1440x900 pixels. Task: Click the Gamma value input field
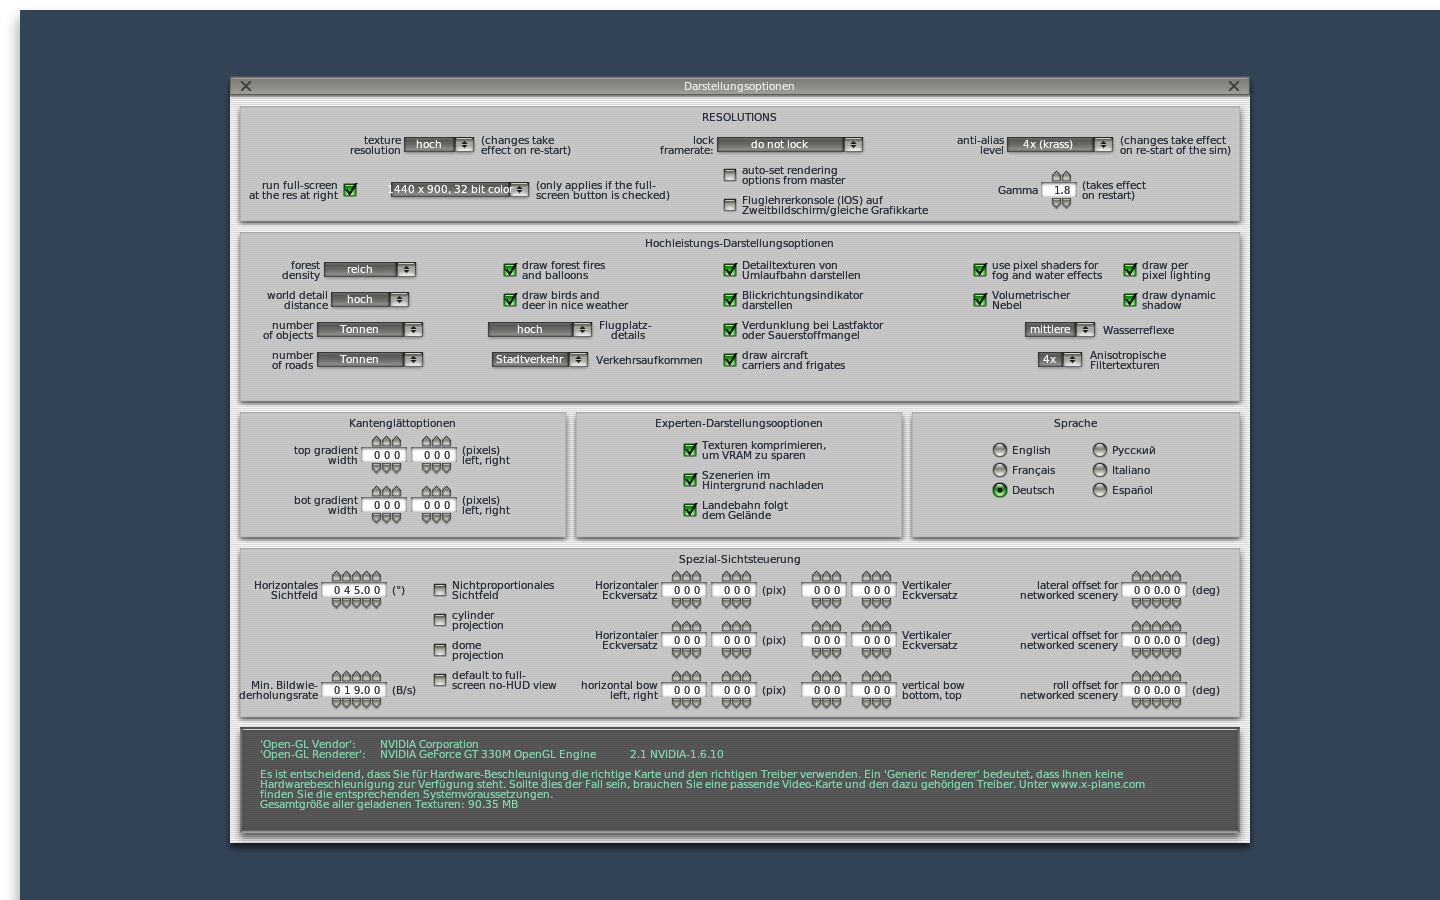click(1060, 190)
